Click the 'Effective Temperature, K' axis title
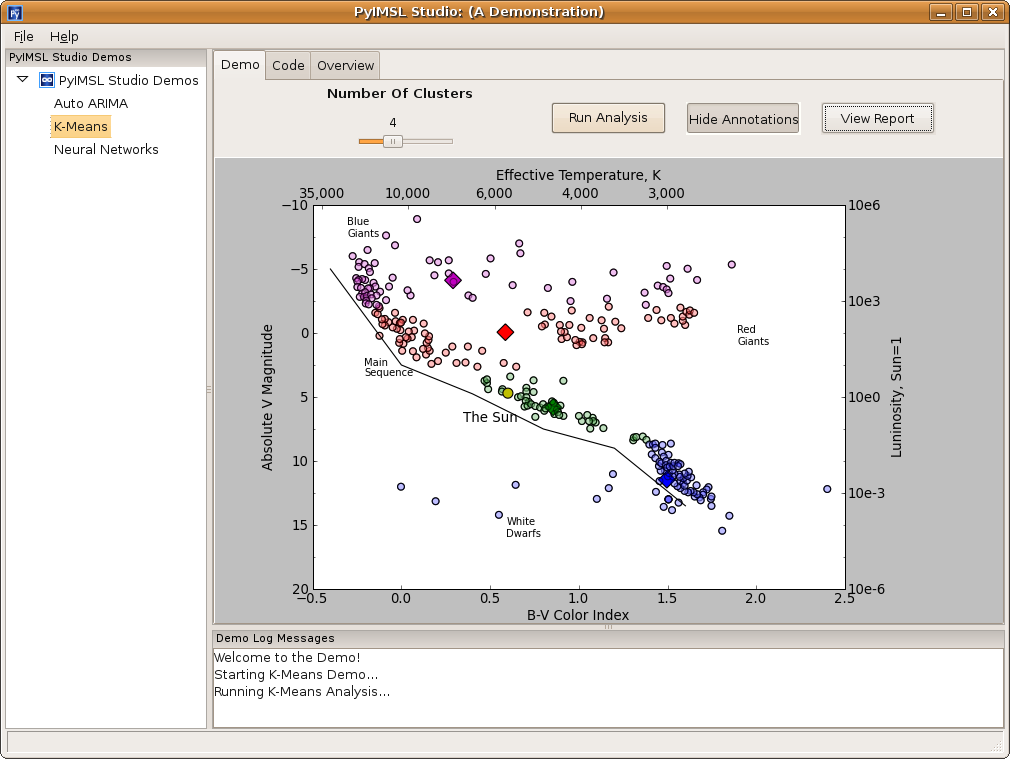The height and width of the screenshot is (759, 1010). coord(578,175)
